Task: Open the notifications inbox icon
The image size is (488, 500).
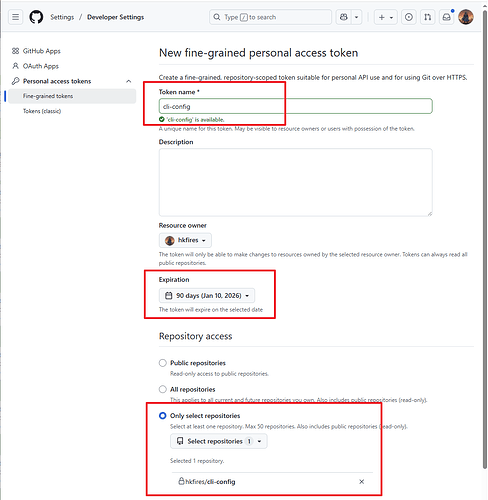Action: (x=446, y=17)
